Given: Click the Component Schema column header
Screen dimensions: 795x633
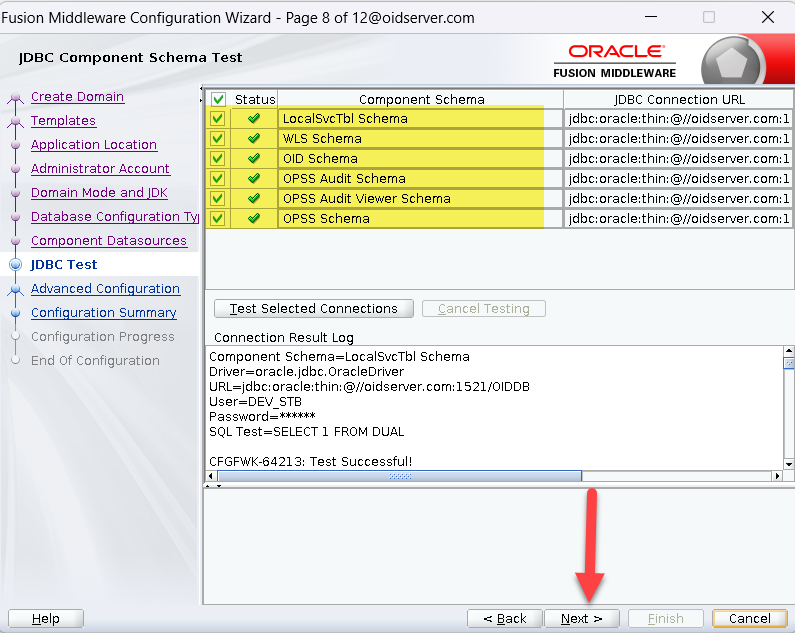Looking at the screenshot, I should (x=421, y=99).
